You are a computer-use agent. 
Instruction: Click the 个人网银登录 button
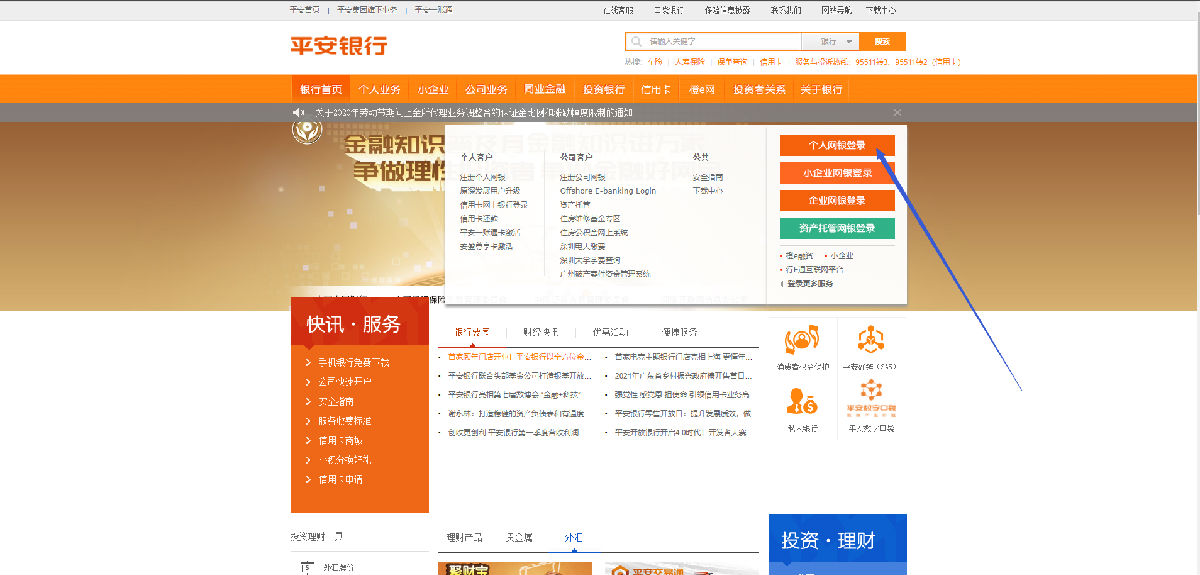pos(837,146)
